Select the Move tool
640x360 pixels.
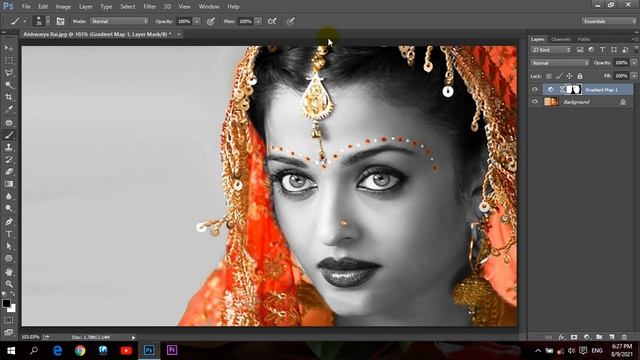click(9, 48)
